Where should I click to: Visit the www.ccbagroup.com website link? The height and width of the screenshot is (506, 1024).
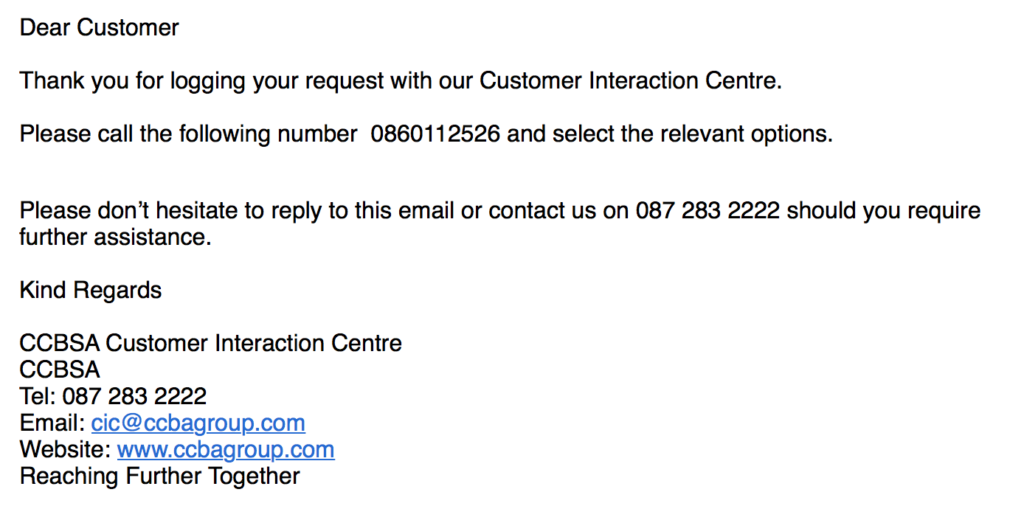click(225, 450)
